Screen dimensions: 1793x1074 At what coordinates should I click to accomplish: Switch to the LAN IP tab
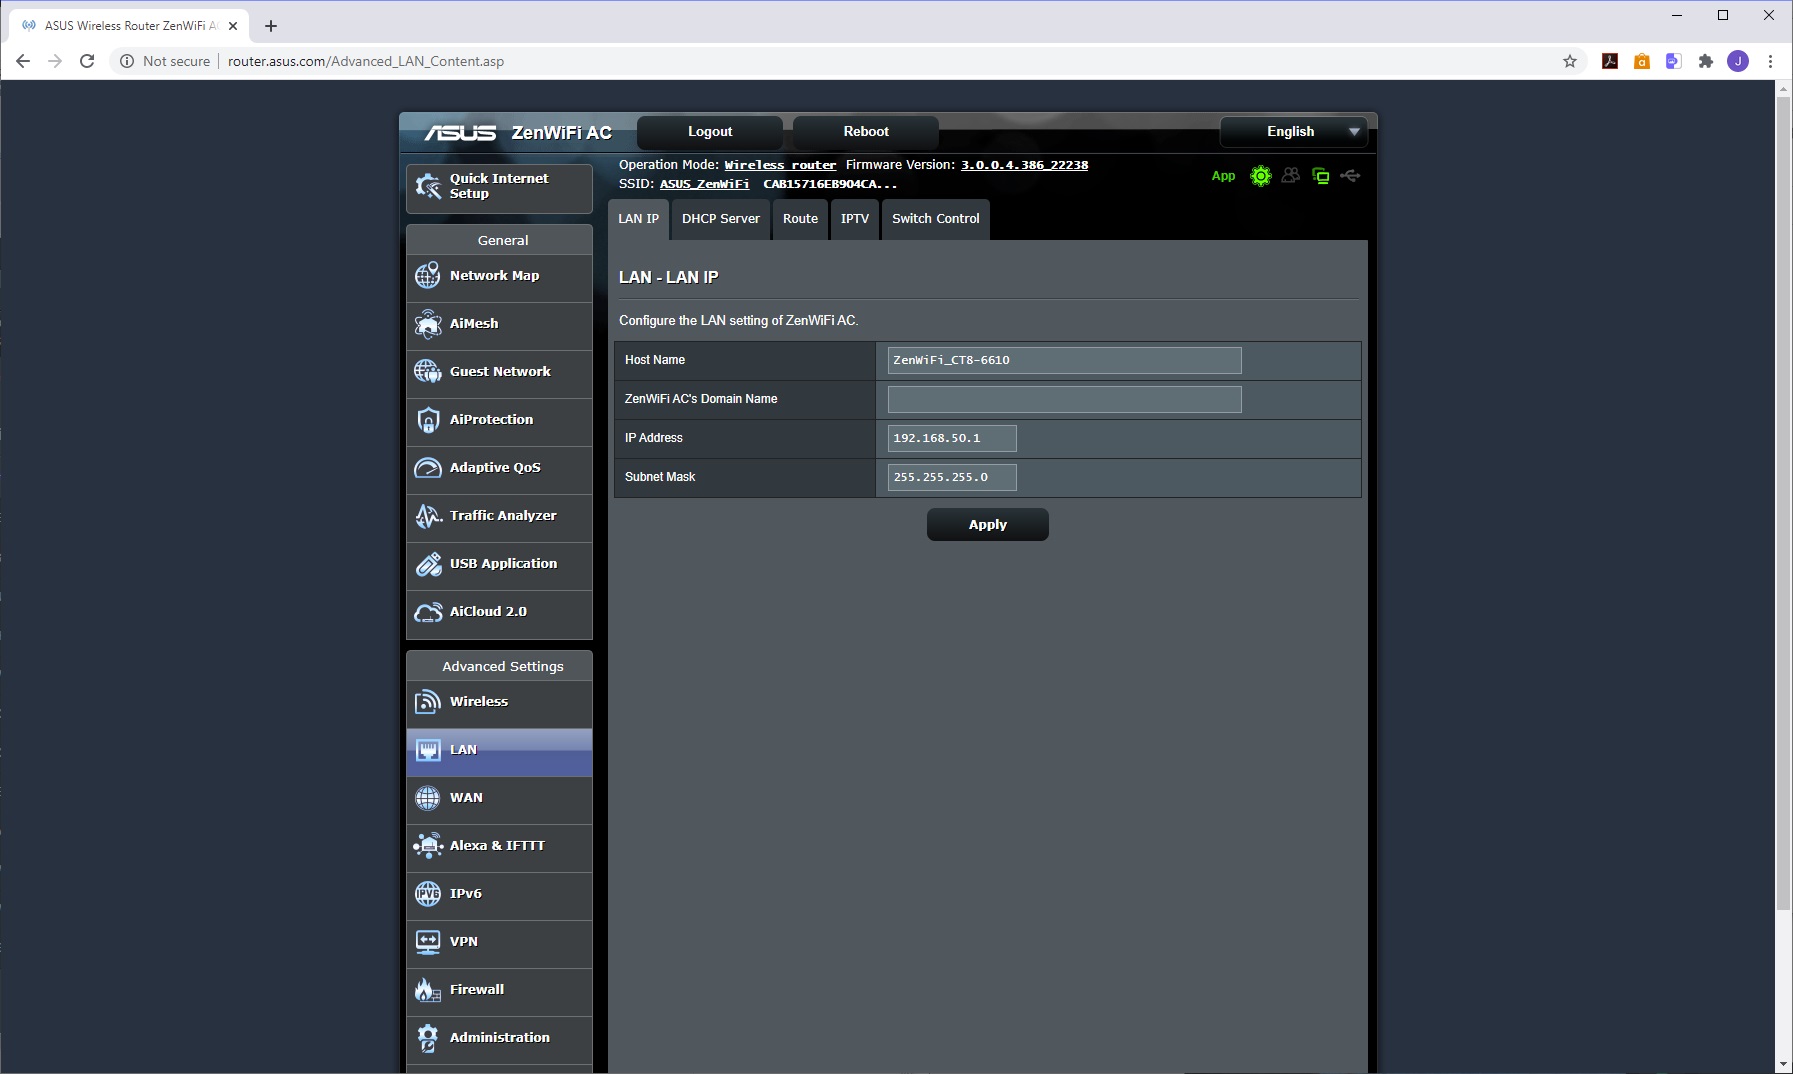click(x=638, y=219)
